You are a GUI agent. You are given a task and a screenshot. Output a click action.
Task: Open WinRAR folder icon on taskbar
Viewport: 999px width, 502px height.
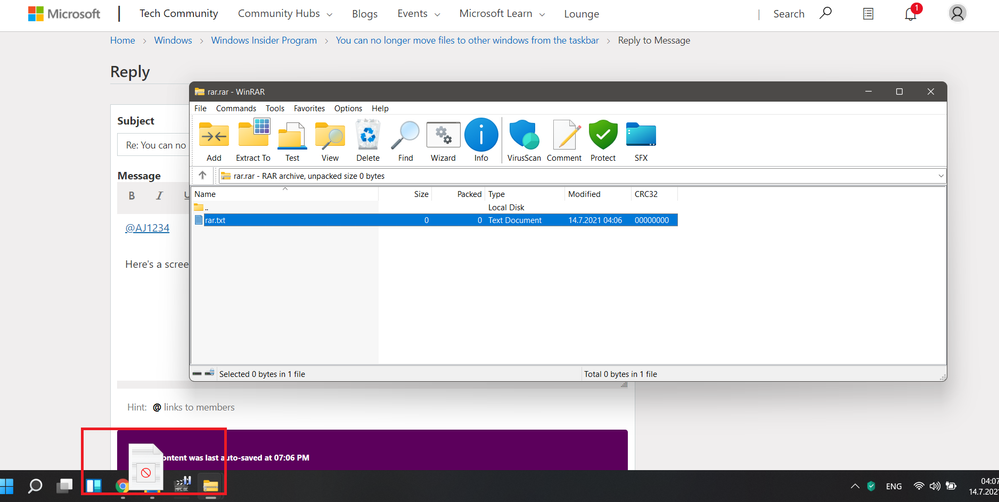tap(211, 486)
